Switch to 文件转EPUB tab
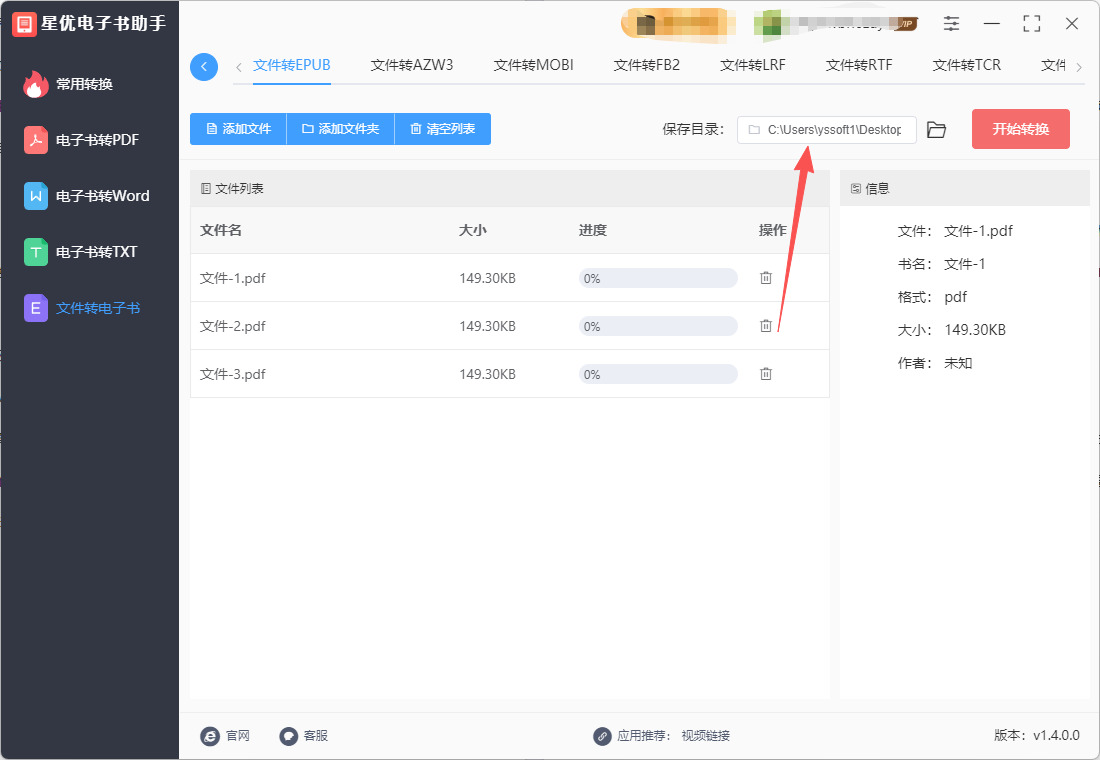 [x=292, y=65]
